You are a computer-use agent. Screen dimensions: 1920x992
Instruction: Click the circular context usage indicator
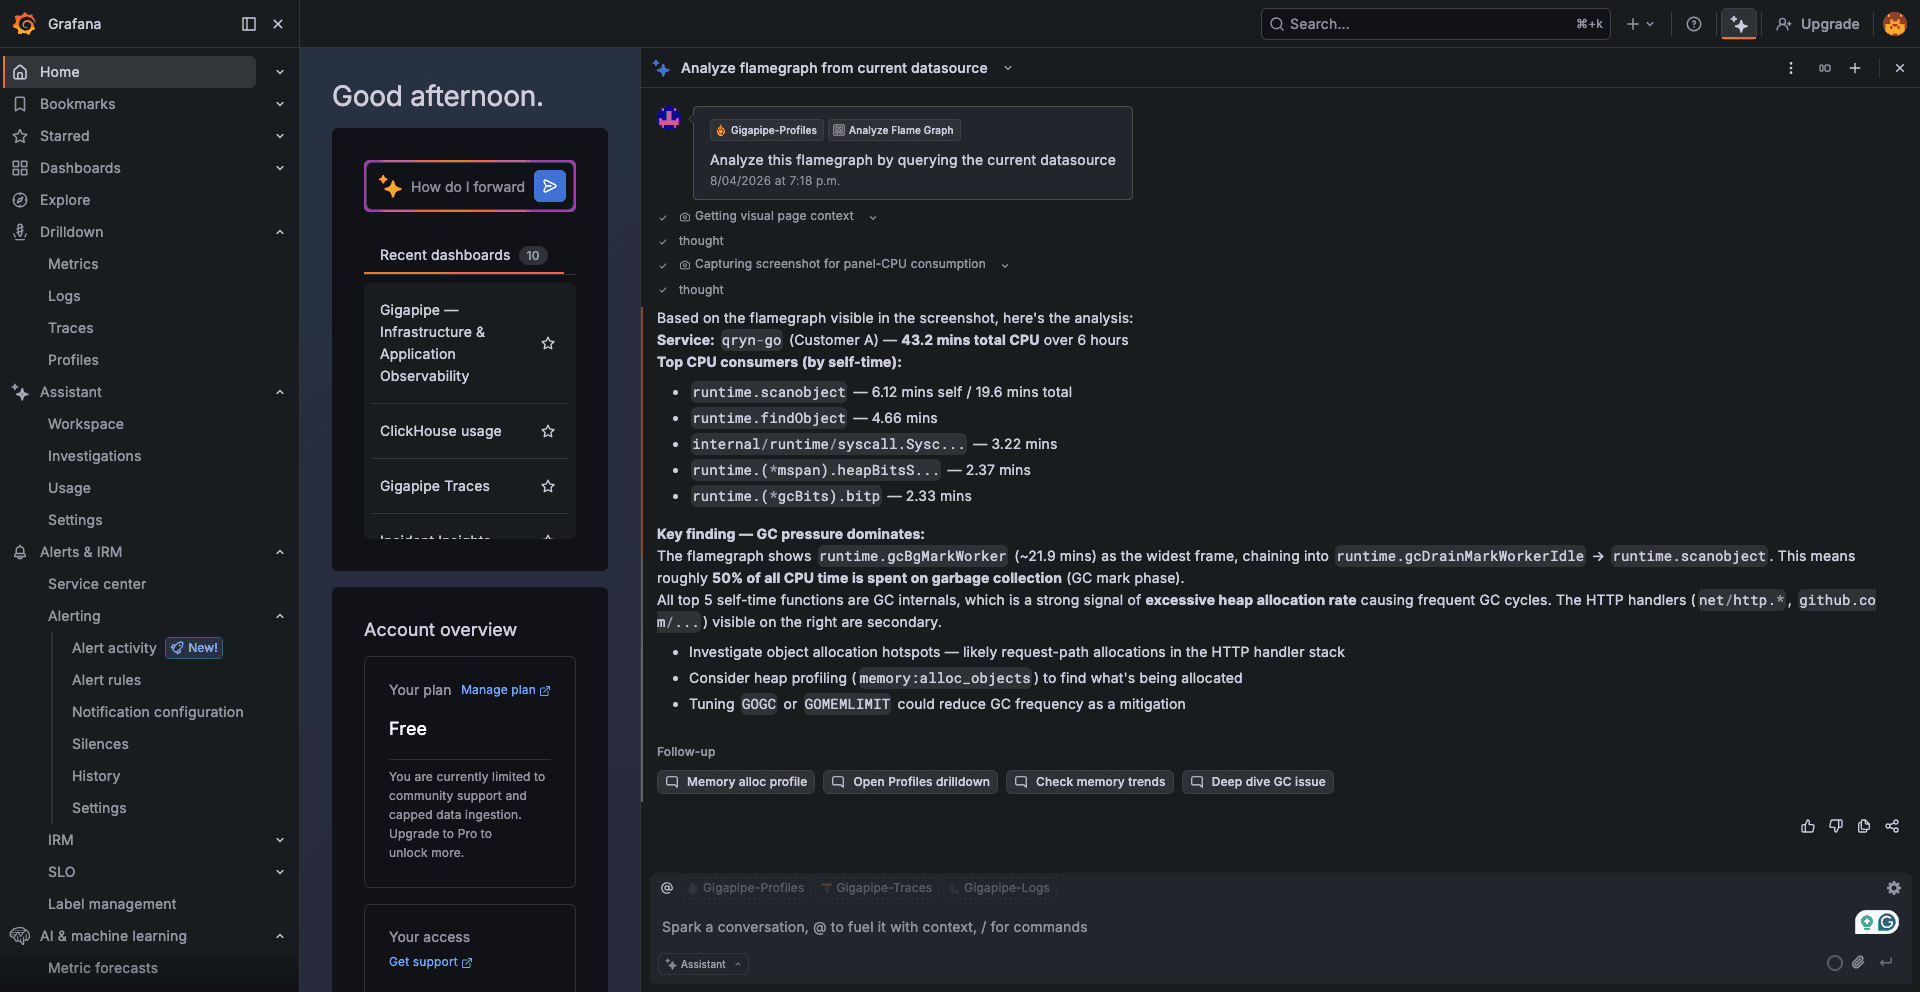click(1835, 963)
